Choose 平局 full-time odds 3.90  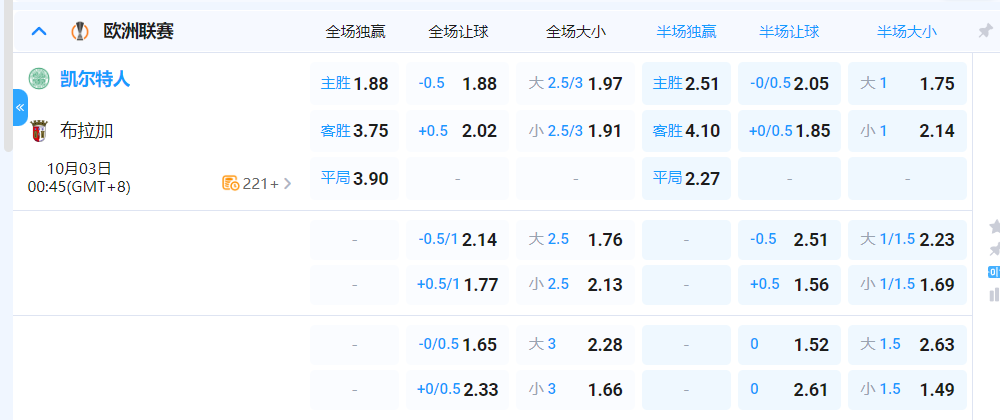[355, 179]
